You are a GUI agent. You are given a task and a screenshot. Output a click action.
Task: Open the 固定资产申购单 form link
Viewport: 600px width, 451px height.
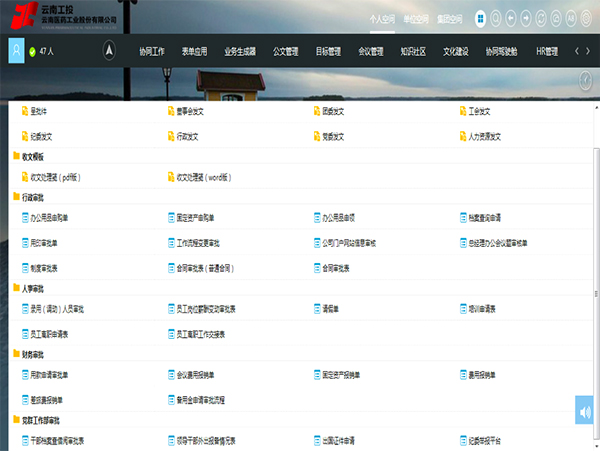(195, 218)
